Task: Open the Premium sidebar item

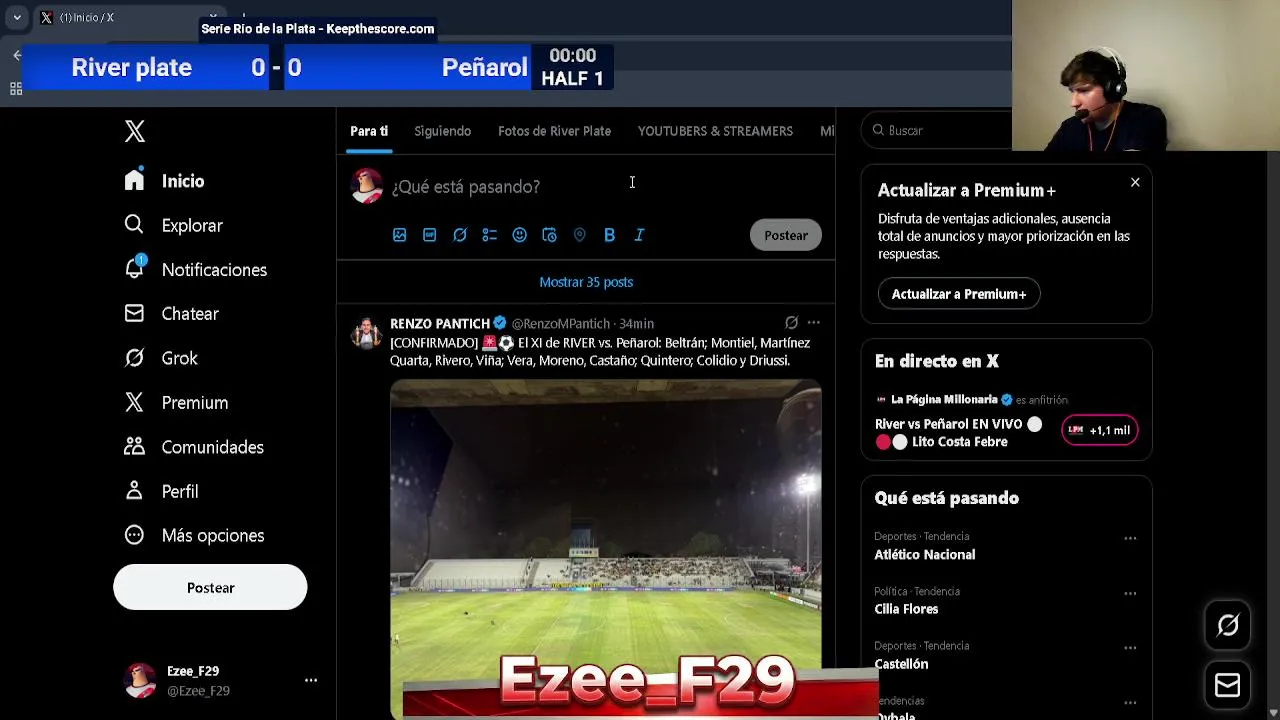Action: coord(176,402)
